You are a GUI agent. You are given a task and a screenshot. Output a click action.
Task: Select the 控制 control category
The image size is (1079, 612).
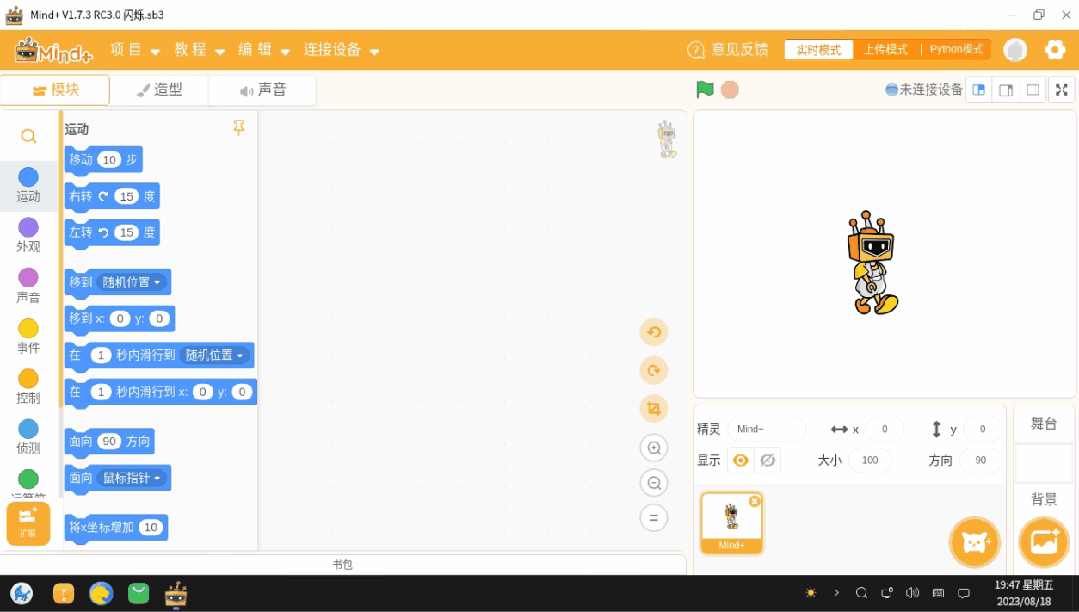tap(28, 386)
